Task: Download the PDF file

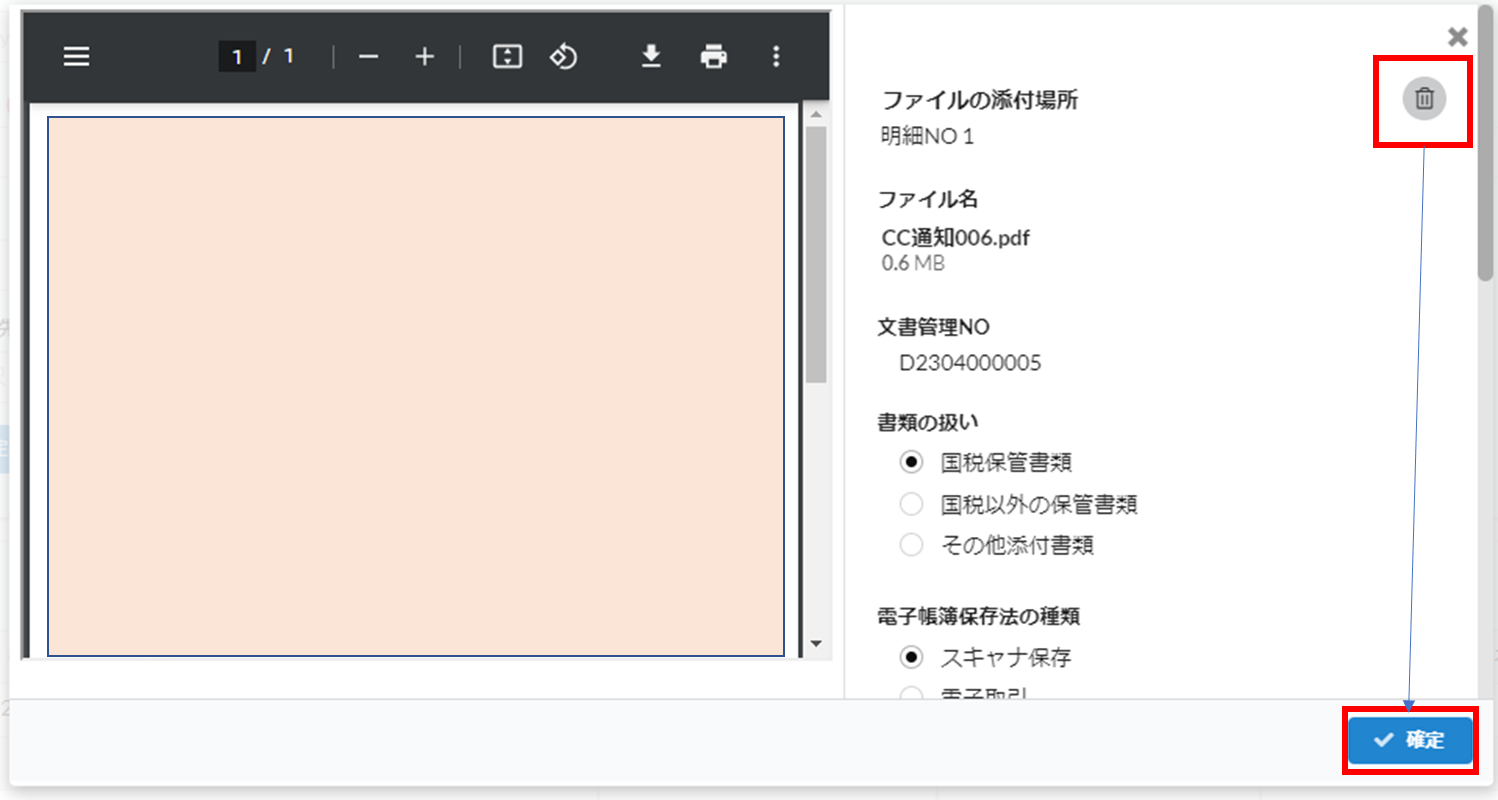Action: [652, 57]
